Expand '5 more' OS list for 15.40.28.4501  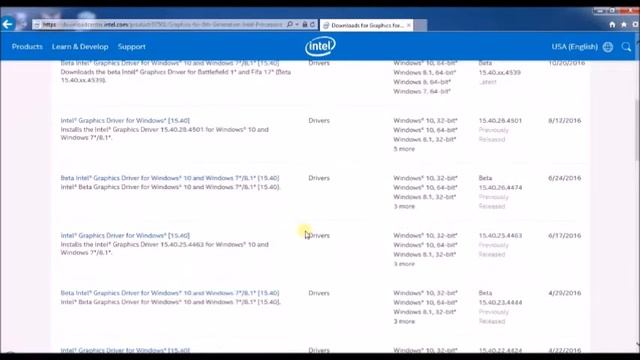tap(404, 149)
